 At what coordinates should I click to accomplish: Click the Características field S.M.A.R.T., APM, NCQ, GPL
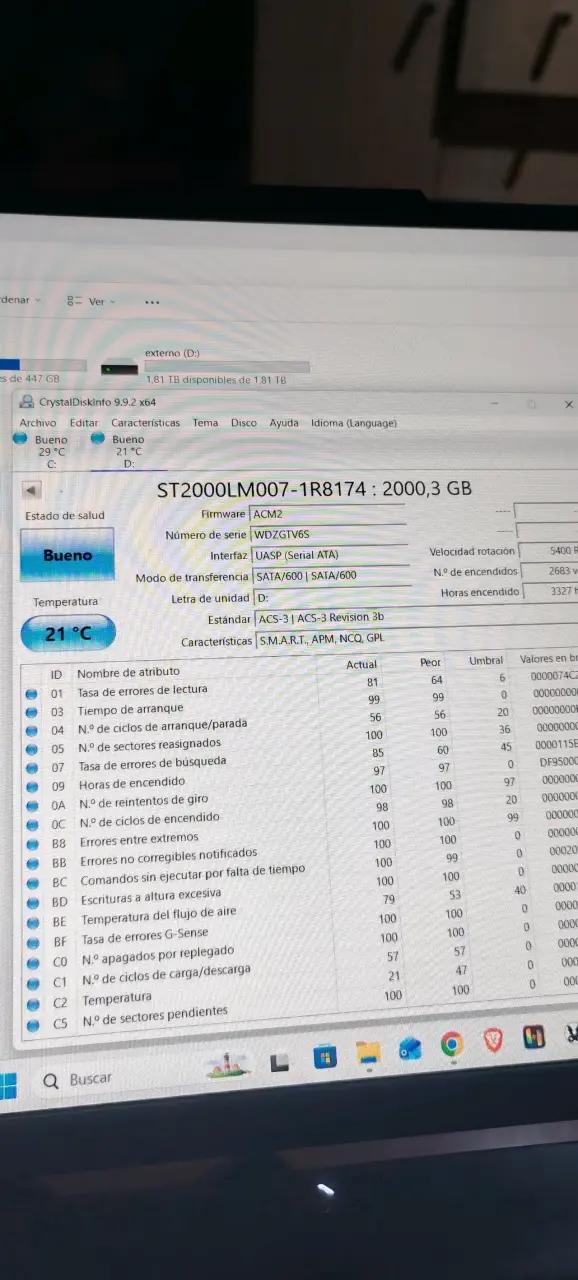pyautogui.click(x=415, y=639)
